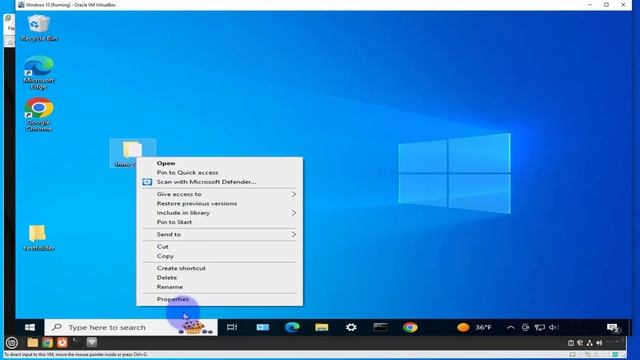The width and height of the screenshot is (640, 360).
Task: Launch Firefox from the host panel
Action: pos(62,342)
